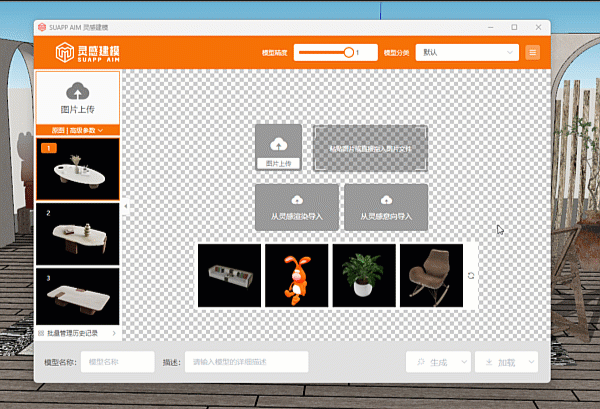Click the cloud upload icon in left panel
This screenshot has height=409, width=600.
click(78, 92)
